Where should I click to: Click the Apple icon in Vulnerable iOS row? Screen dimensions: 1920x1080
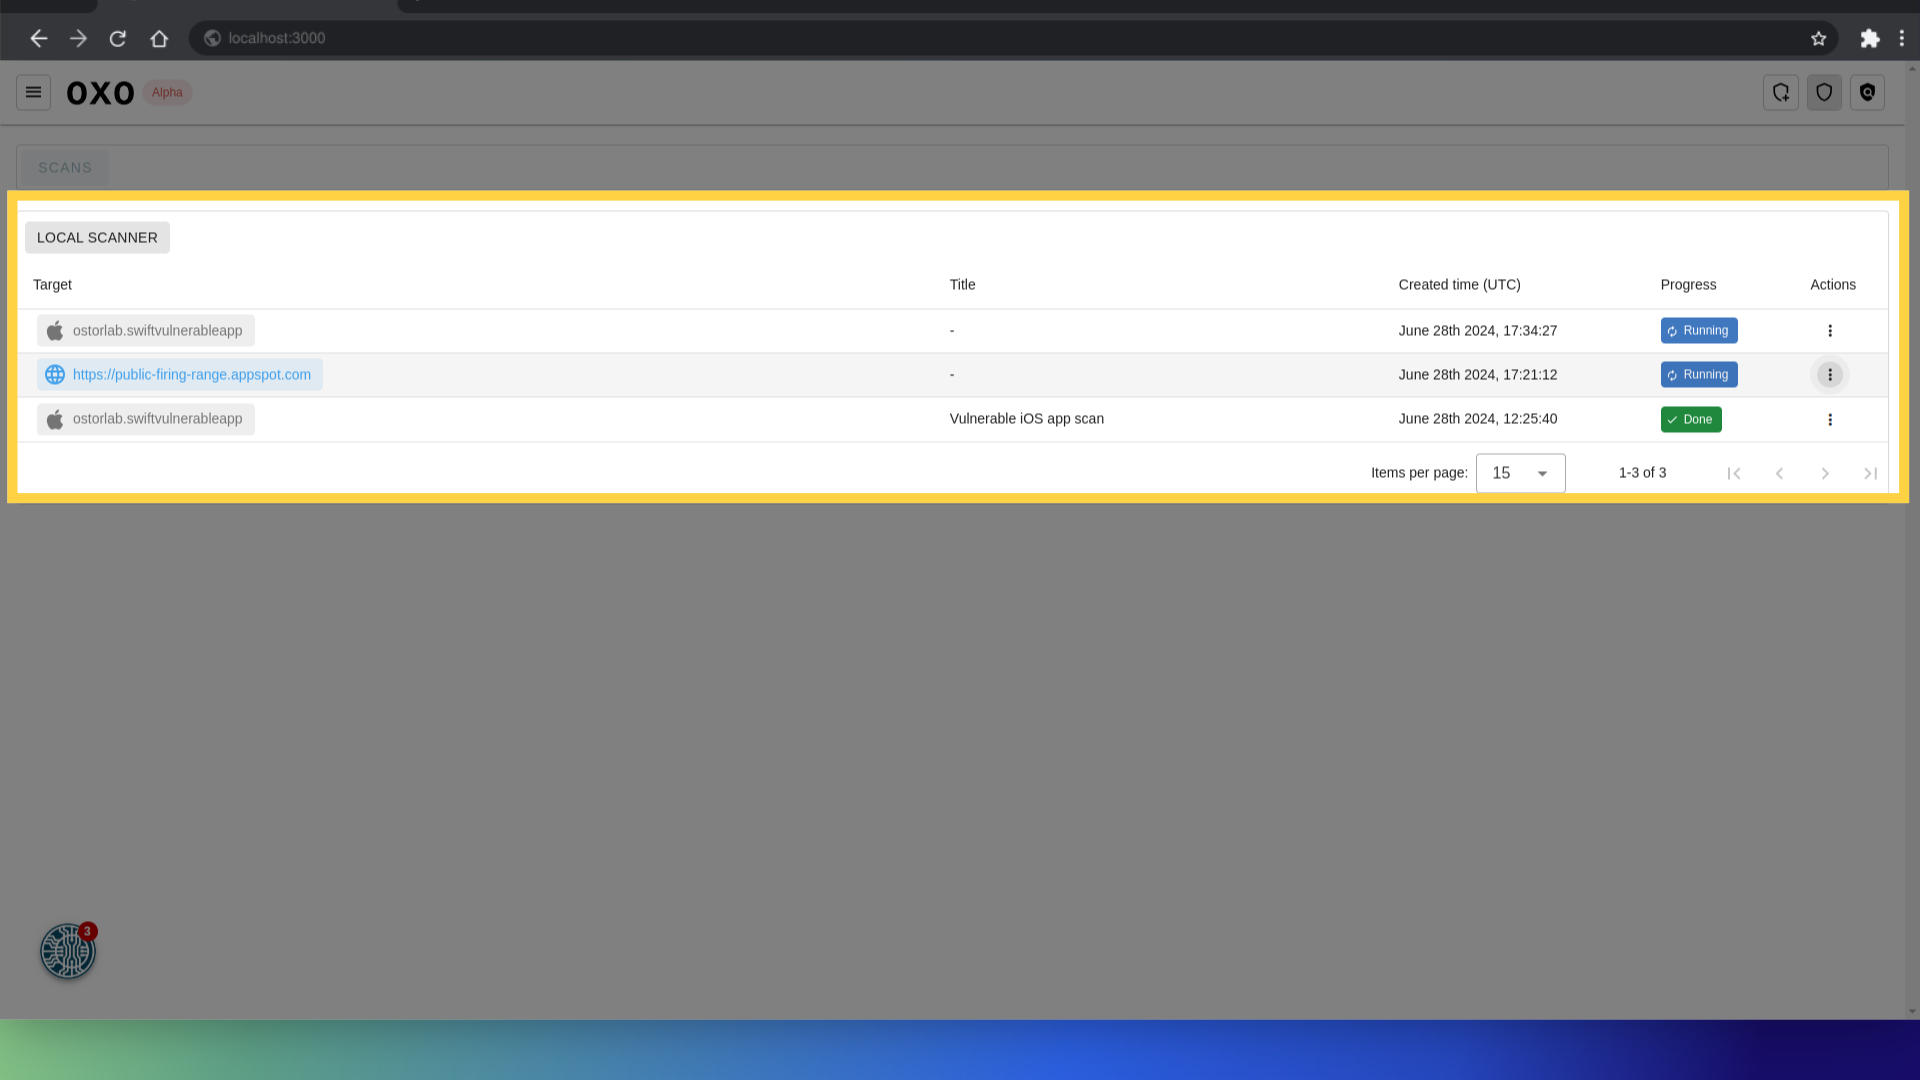[55, 419]
